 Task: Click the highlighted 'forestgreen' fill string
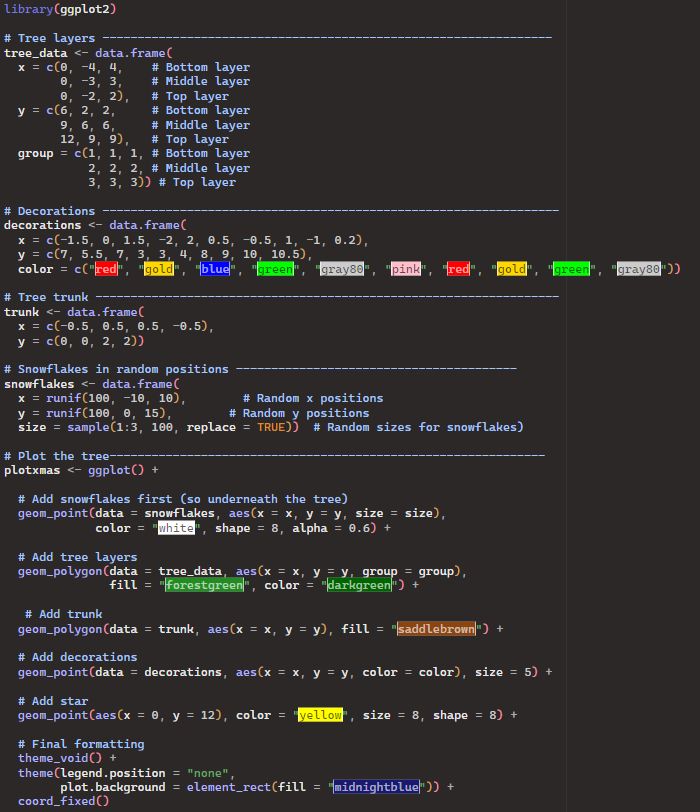pyautogui.click(x=204, y=585)
